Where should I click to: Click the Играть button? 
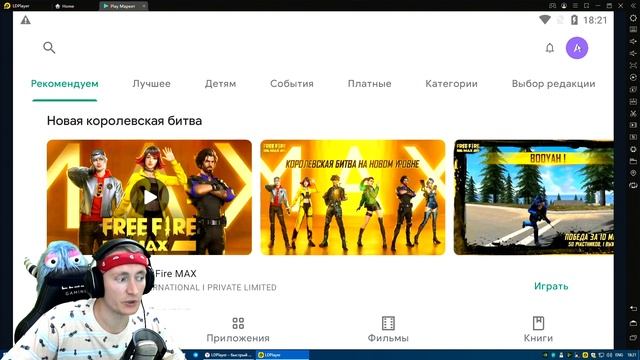[x=551, y=286]
